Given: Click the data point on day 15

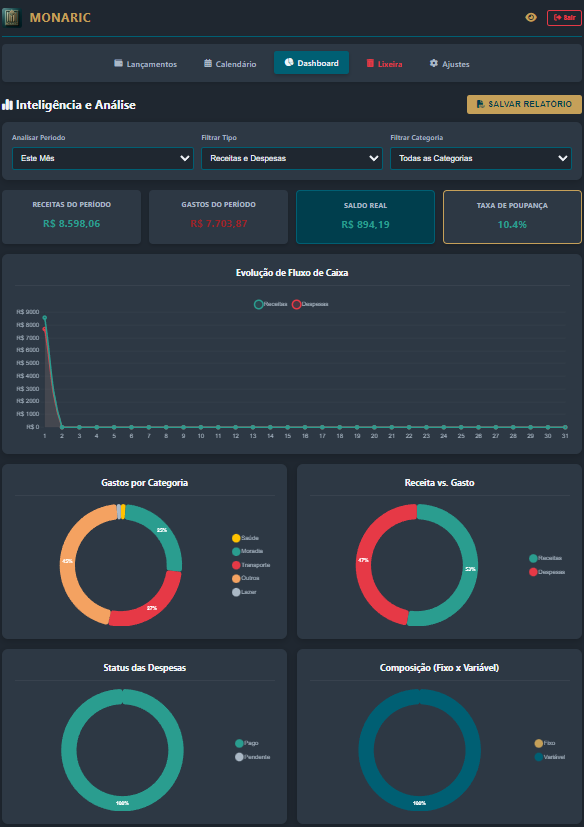Looking at the screenshot, I should (x=288, y=427).
